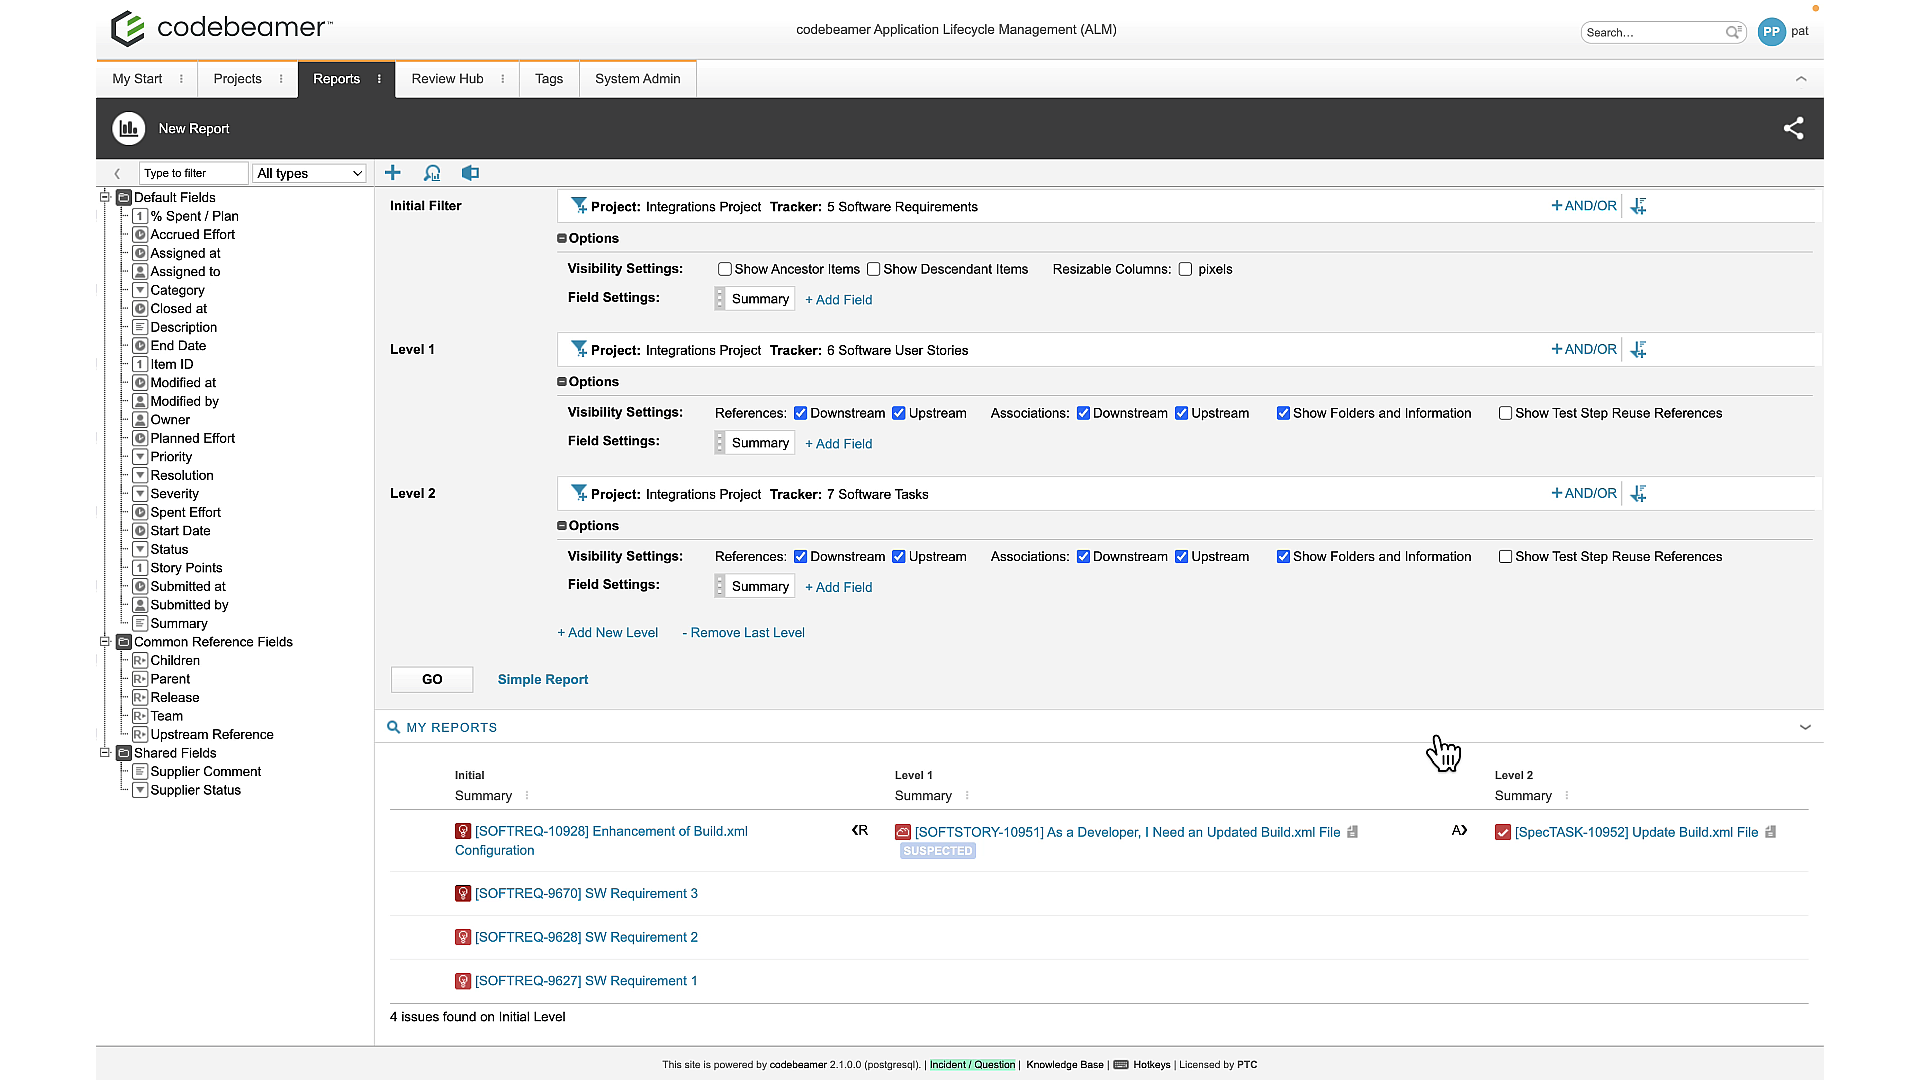Click the GO button
1920x1080 pixels.
click(432, 679)
